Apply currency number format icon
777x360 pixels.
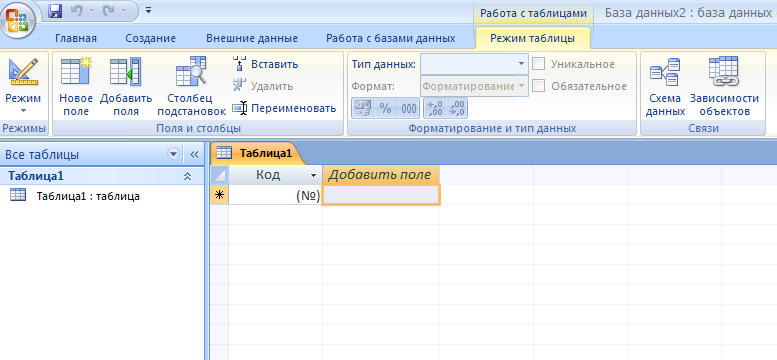pyautogui.click(x=363, y=108)
